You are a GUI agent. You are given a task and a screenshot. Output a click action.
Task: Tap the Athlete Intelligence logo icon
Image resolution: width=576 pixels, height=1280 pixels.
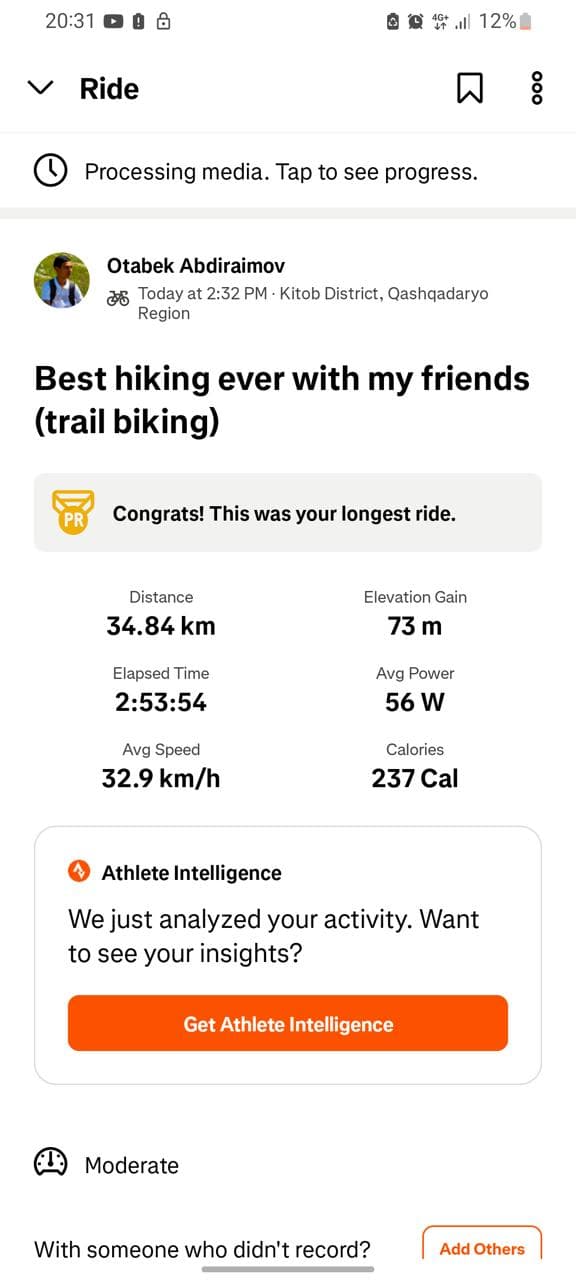(79, 872)
